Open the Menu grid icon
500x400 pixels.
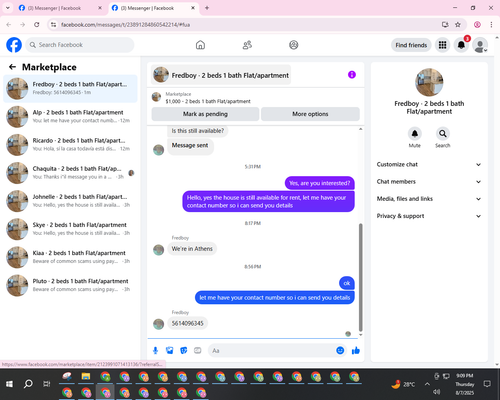[442, 45]
